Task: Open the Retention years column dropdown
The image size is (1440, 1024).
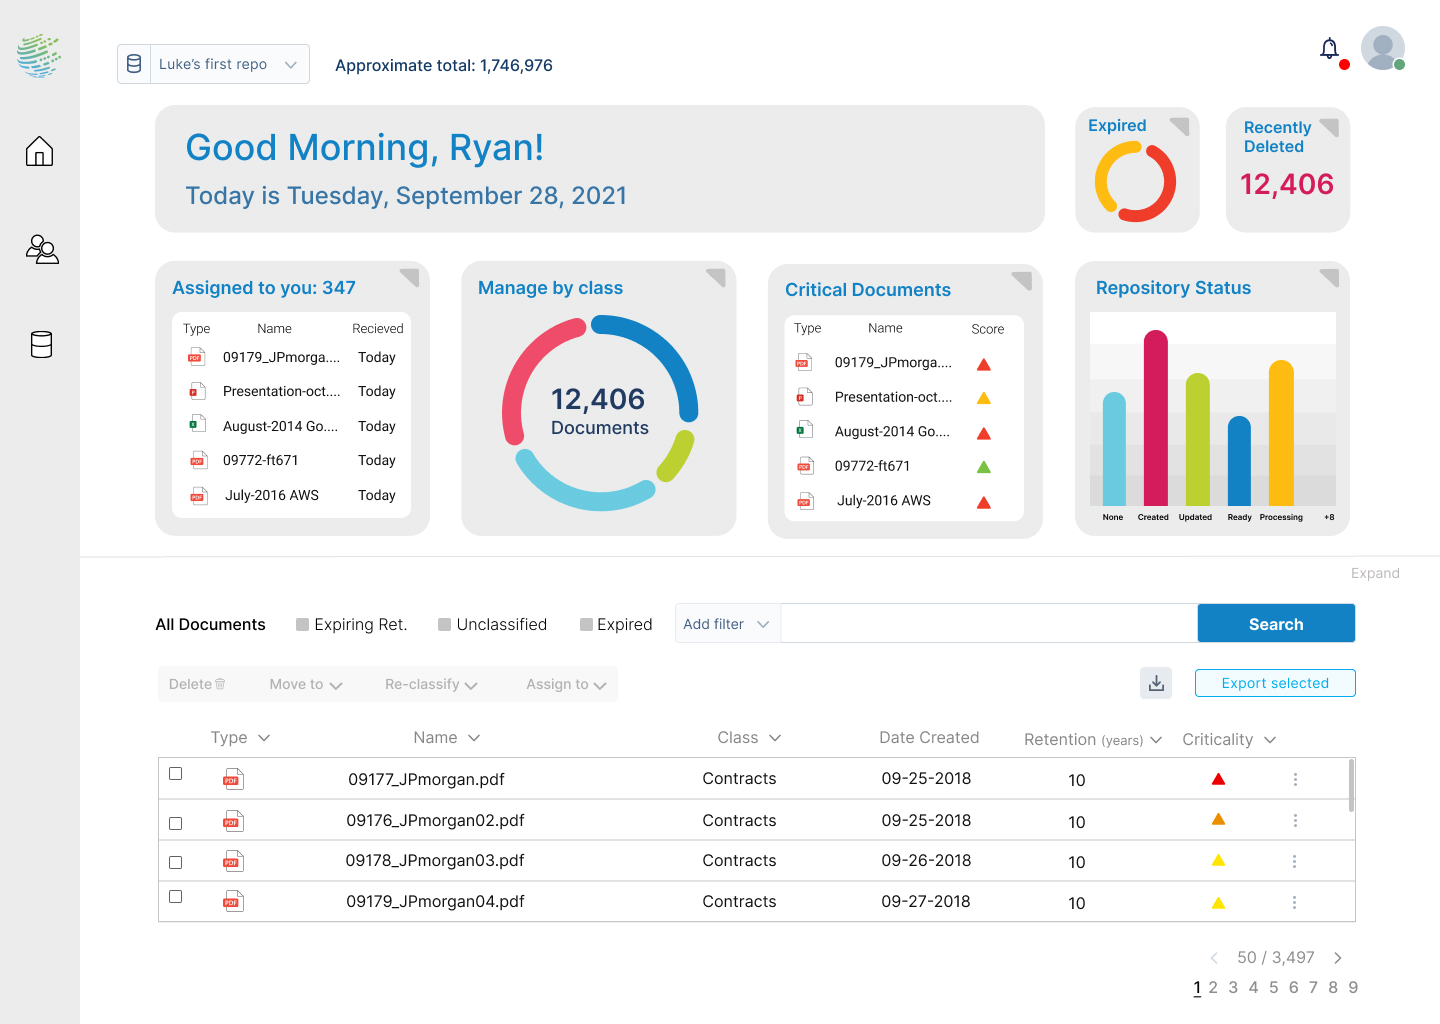Action: point(1091,739)
